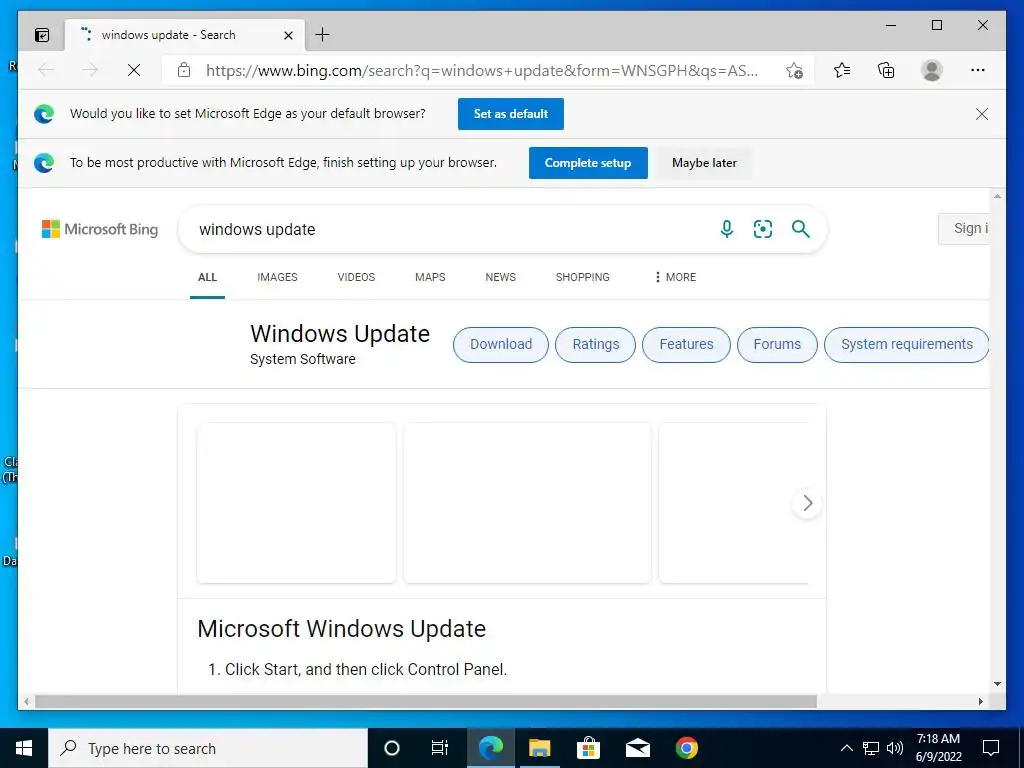Search using an image icon
The height and width of the screenshot is (768, 1024).
763,229
